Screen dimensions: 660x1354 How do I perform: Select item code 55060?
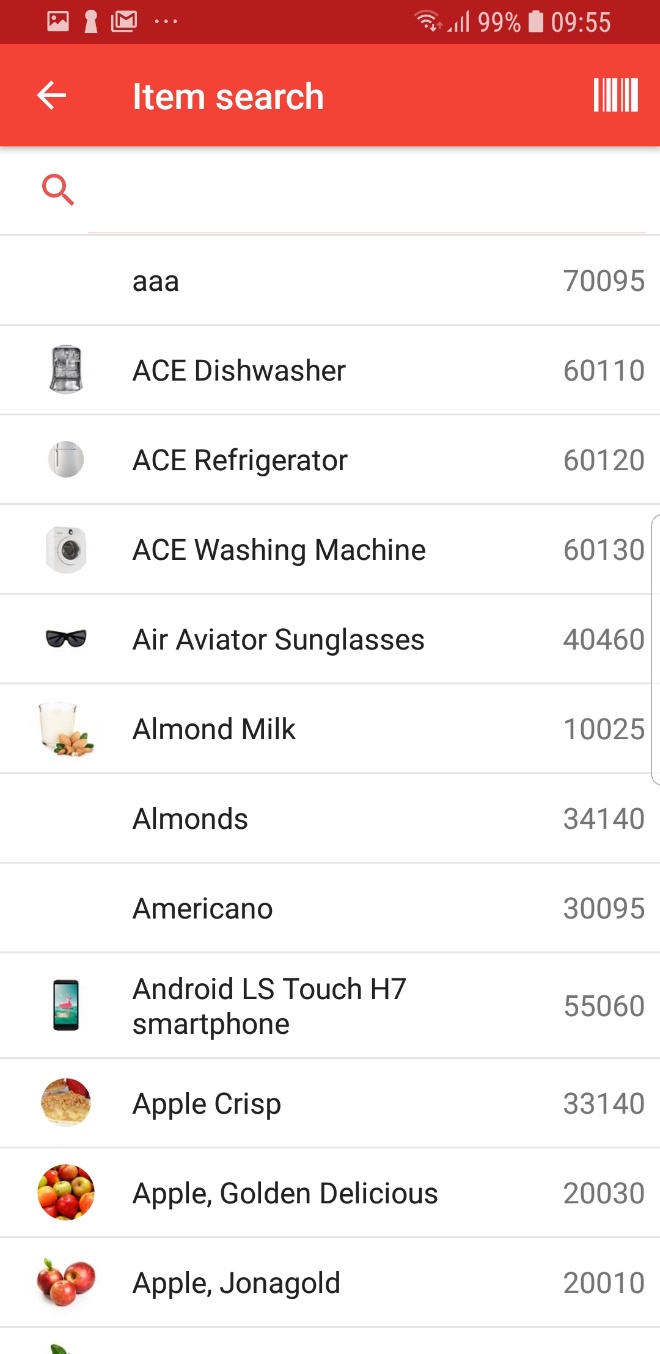tap(604, 1005)
